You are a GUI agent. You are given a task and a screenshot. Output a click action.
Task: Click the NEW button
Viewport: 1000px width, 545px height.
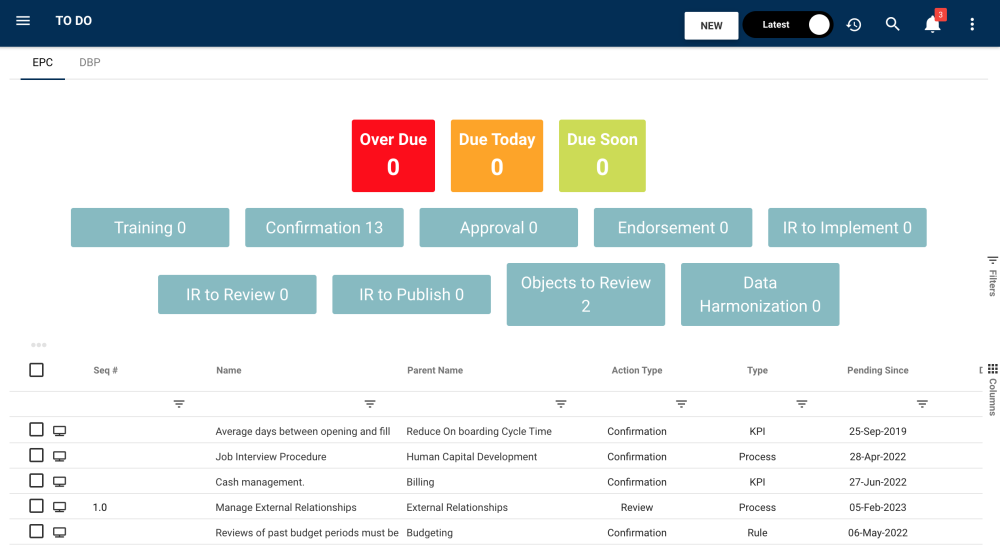(x=711, y=25)
